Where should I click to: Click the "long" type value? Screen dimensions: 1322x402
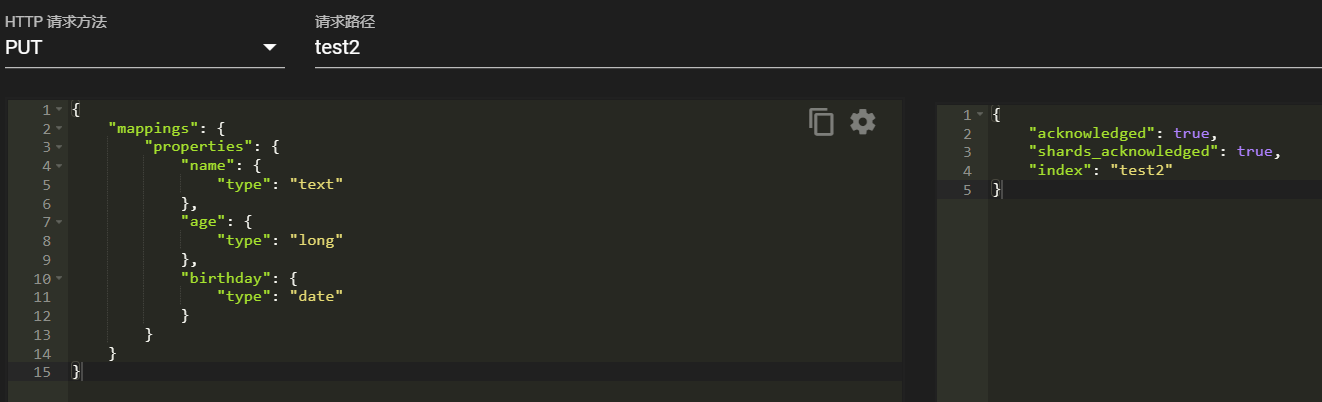point(316,240)
